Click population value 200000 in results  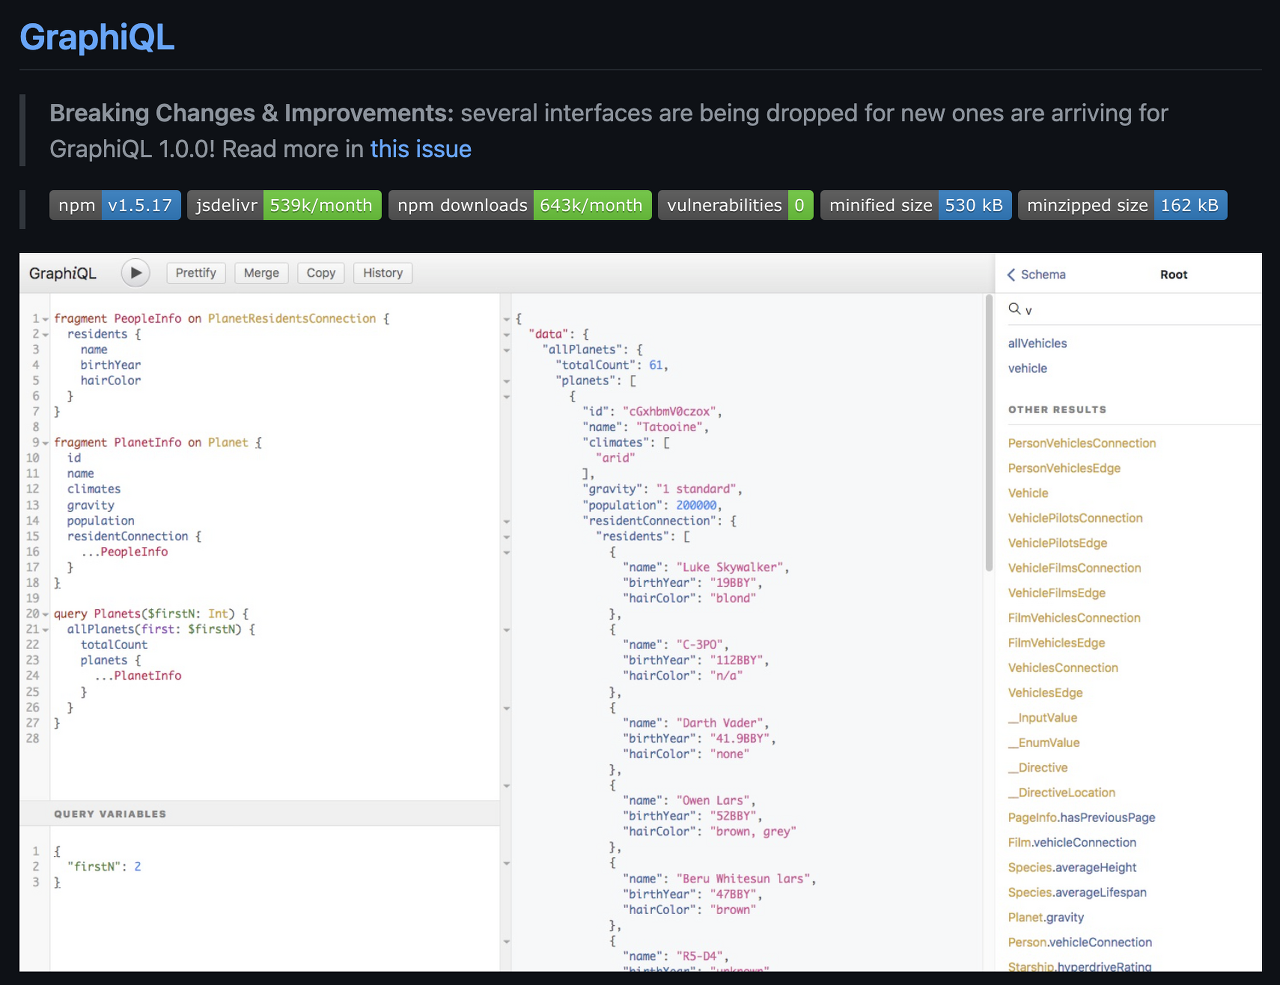click(x=696, y=506)
